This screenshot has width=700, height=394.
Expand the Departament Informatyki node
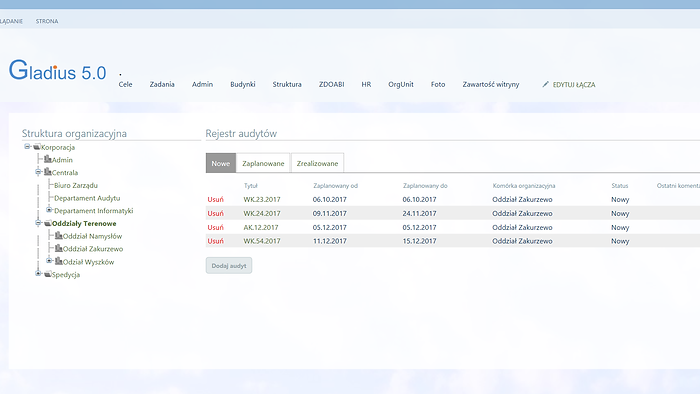click(49, 210)
